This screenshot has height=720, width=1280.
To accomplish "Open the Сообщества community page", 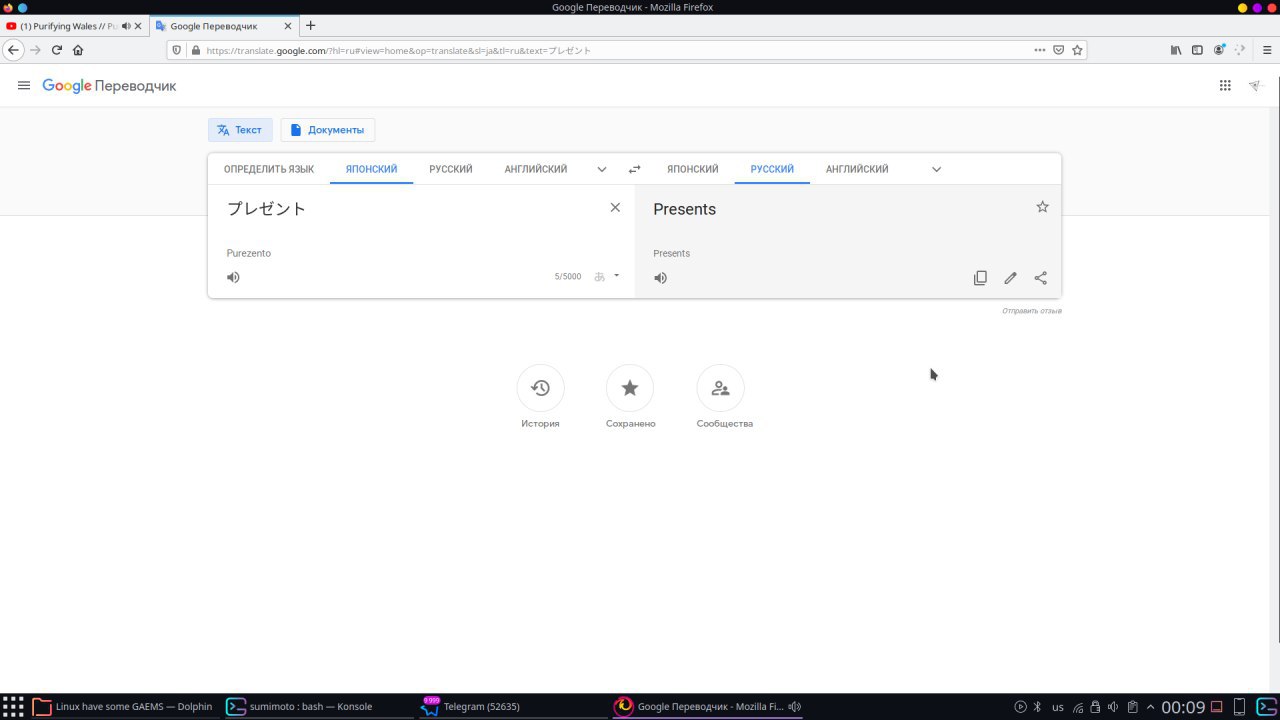I will tap(720, 388).
